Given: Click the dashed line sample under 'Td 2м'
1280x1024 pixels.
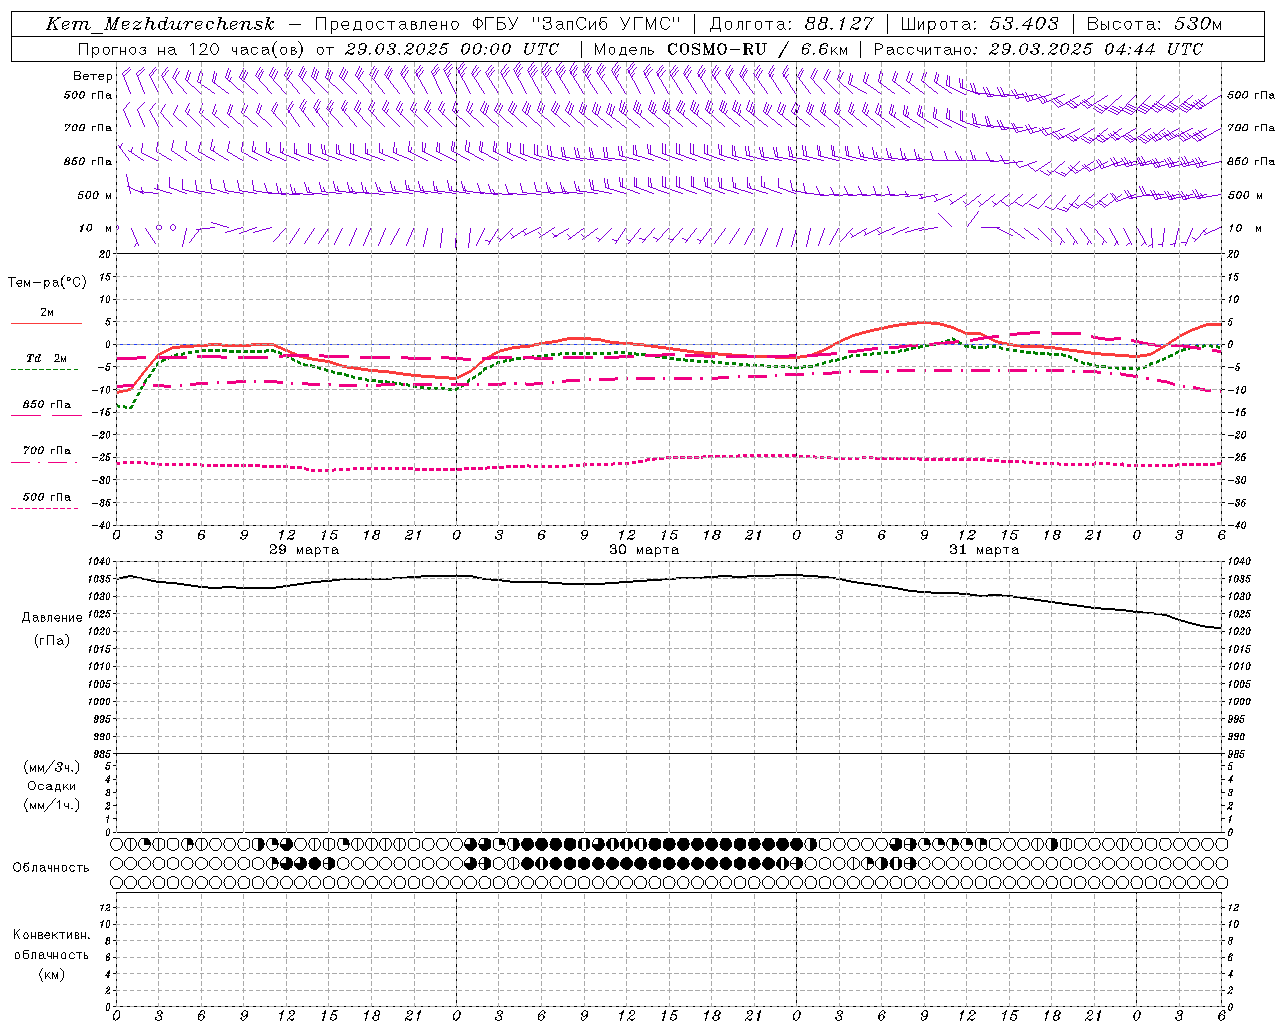Looking at the screenshot, I should tap(45, 370).
